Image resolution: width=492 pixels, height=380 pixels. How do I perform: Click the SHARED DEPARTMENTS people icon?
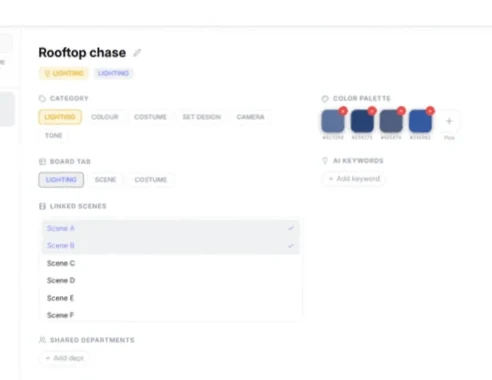pyautogui.click(x=42, y=340)
